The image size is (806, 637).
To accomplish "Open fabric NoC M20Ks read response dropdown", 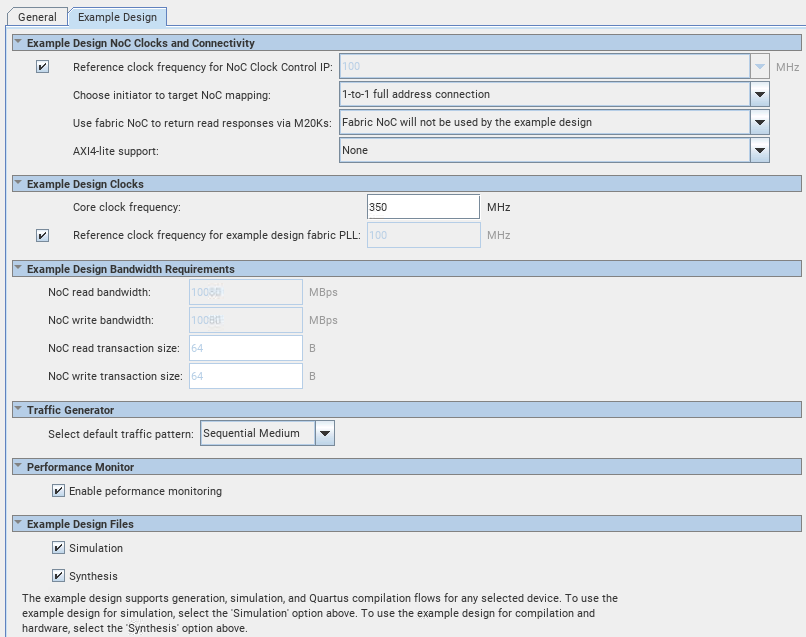I will pos(760,123).
